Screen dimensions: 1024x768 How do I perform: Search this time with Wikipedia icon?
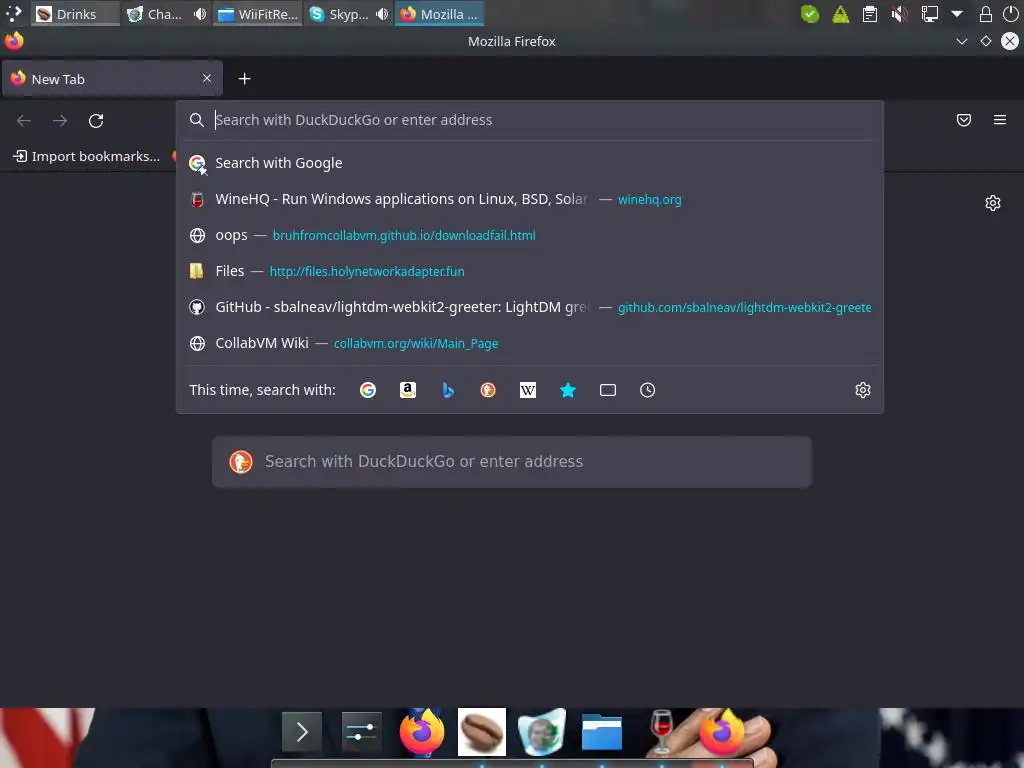528,390
